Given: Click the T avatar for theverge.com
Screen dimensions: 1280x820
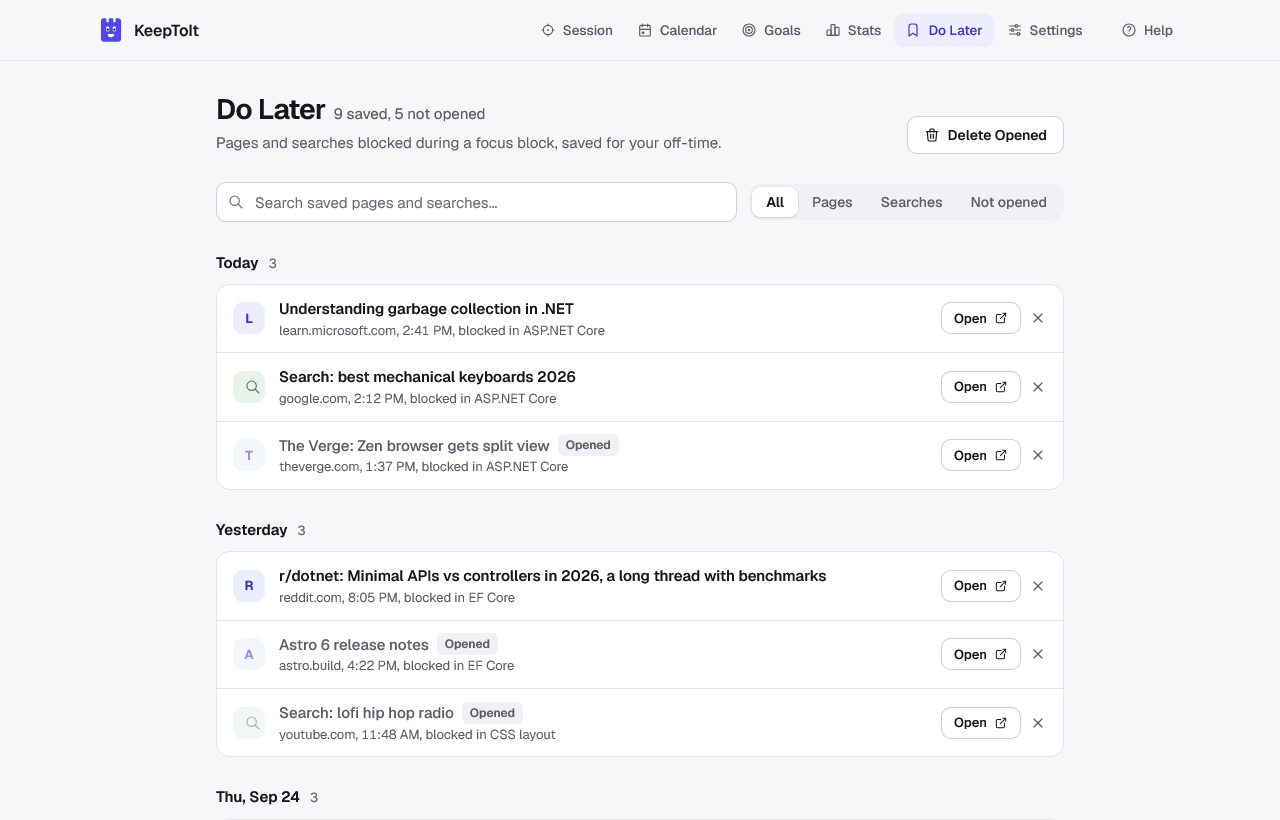Looking at the screenshot, I should point(249,455).
